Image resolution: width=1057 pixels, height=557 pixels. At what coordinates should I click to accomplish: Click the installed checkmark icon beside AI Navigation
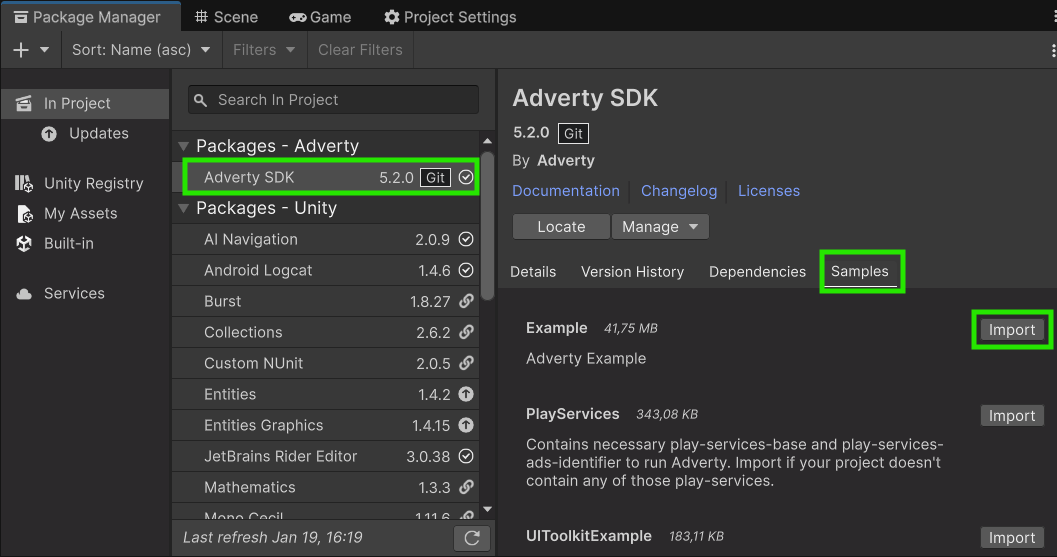[466, 239]
